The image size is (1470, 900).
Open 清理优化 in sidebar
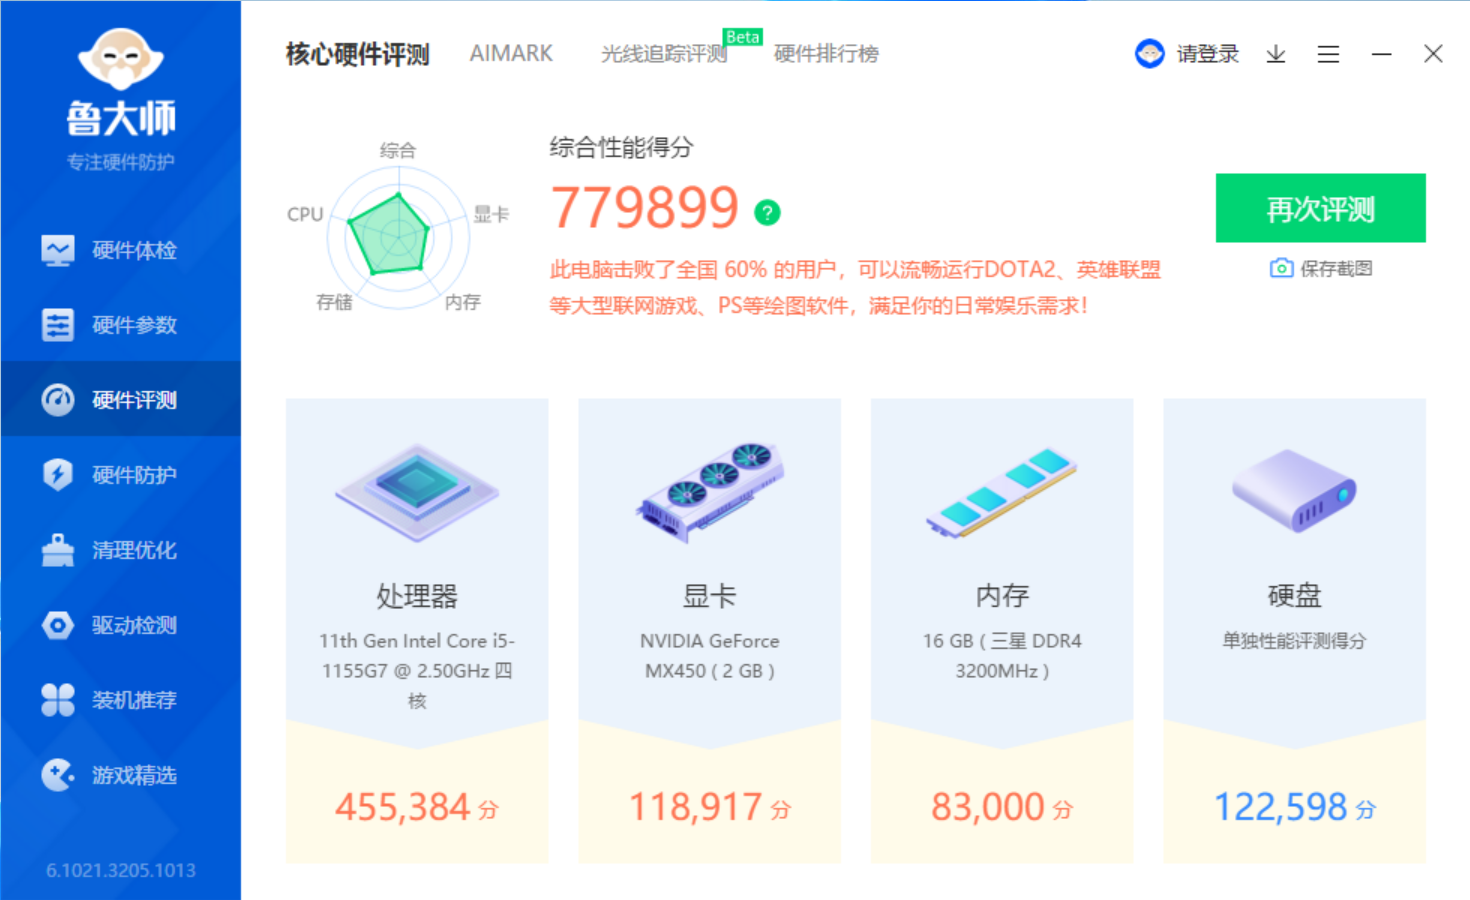[x=120, y=550]
